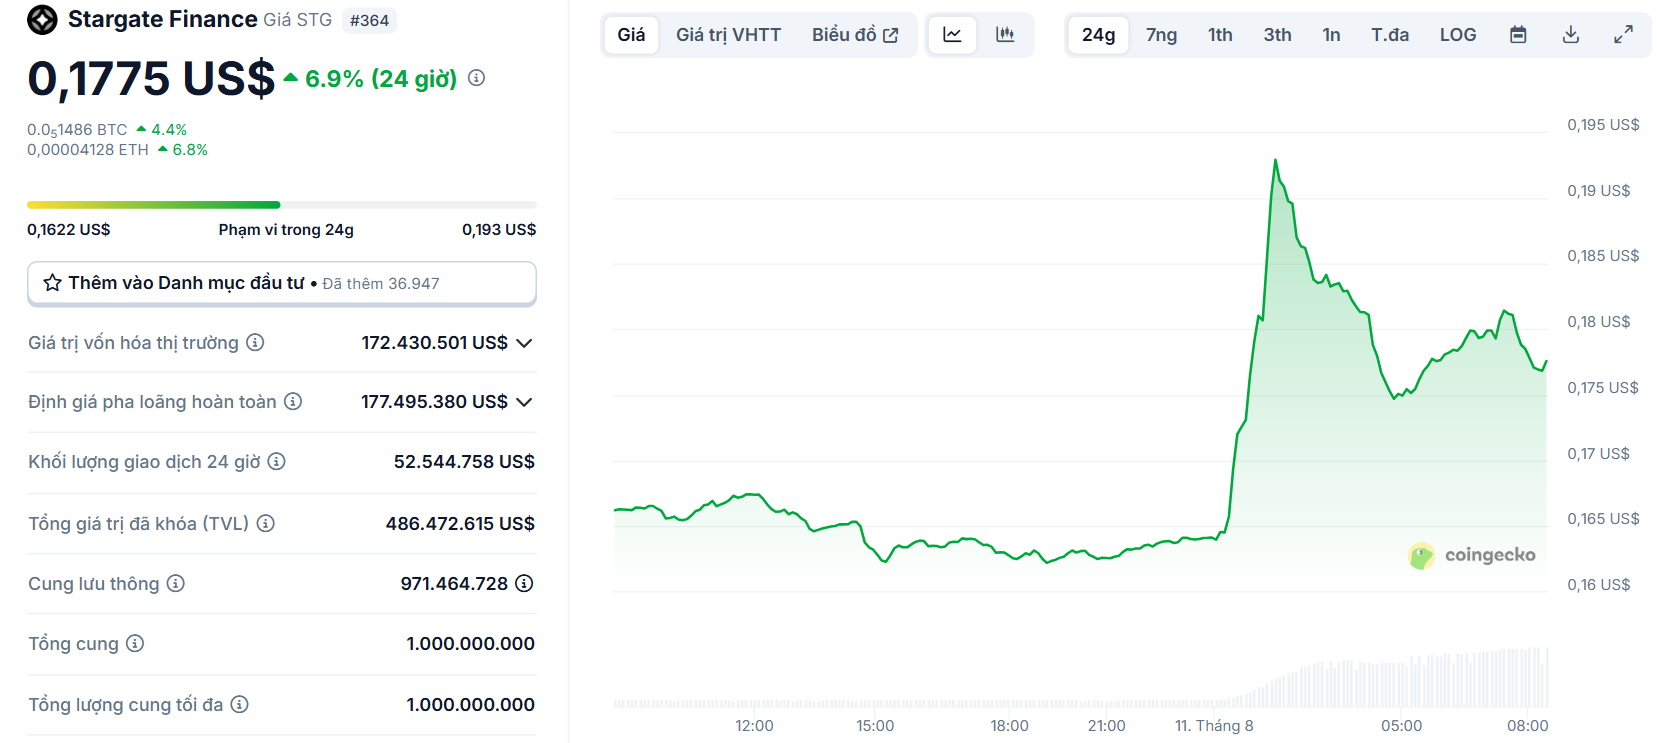The width and height of the screenshot is (1657, 743).
Task: Show info for Tổng lượng cung tối đa
Action: click(x=240, y=704)
